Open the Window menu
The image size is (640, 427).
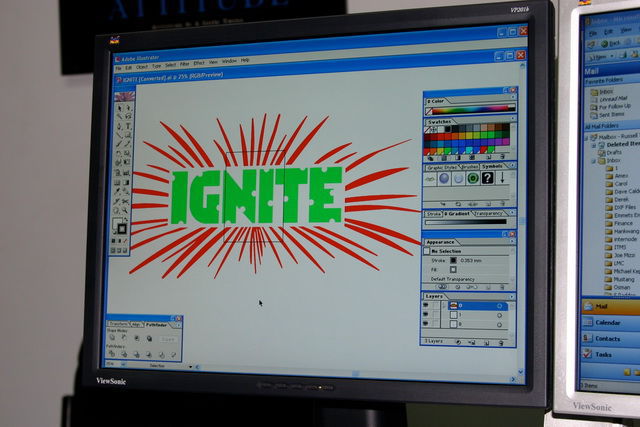click(229, 61)
